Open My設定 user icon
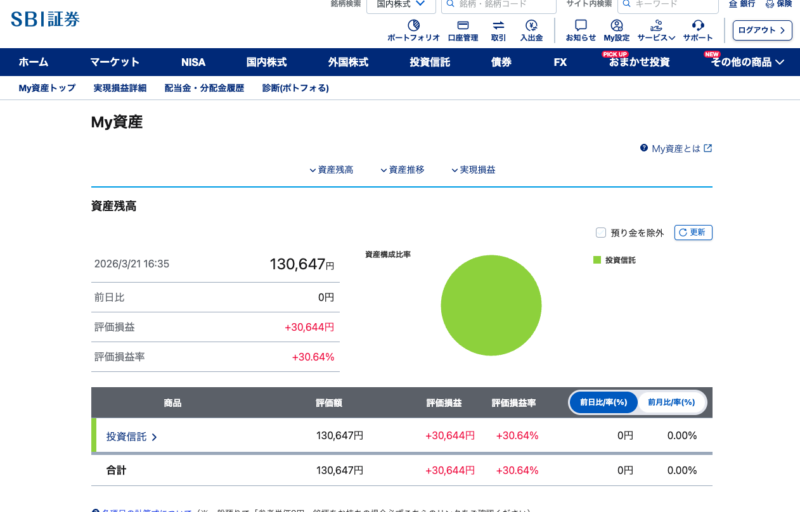The image size is (800, 512). click(x=616, y=25)
